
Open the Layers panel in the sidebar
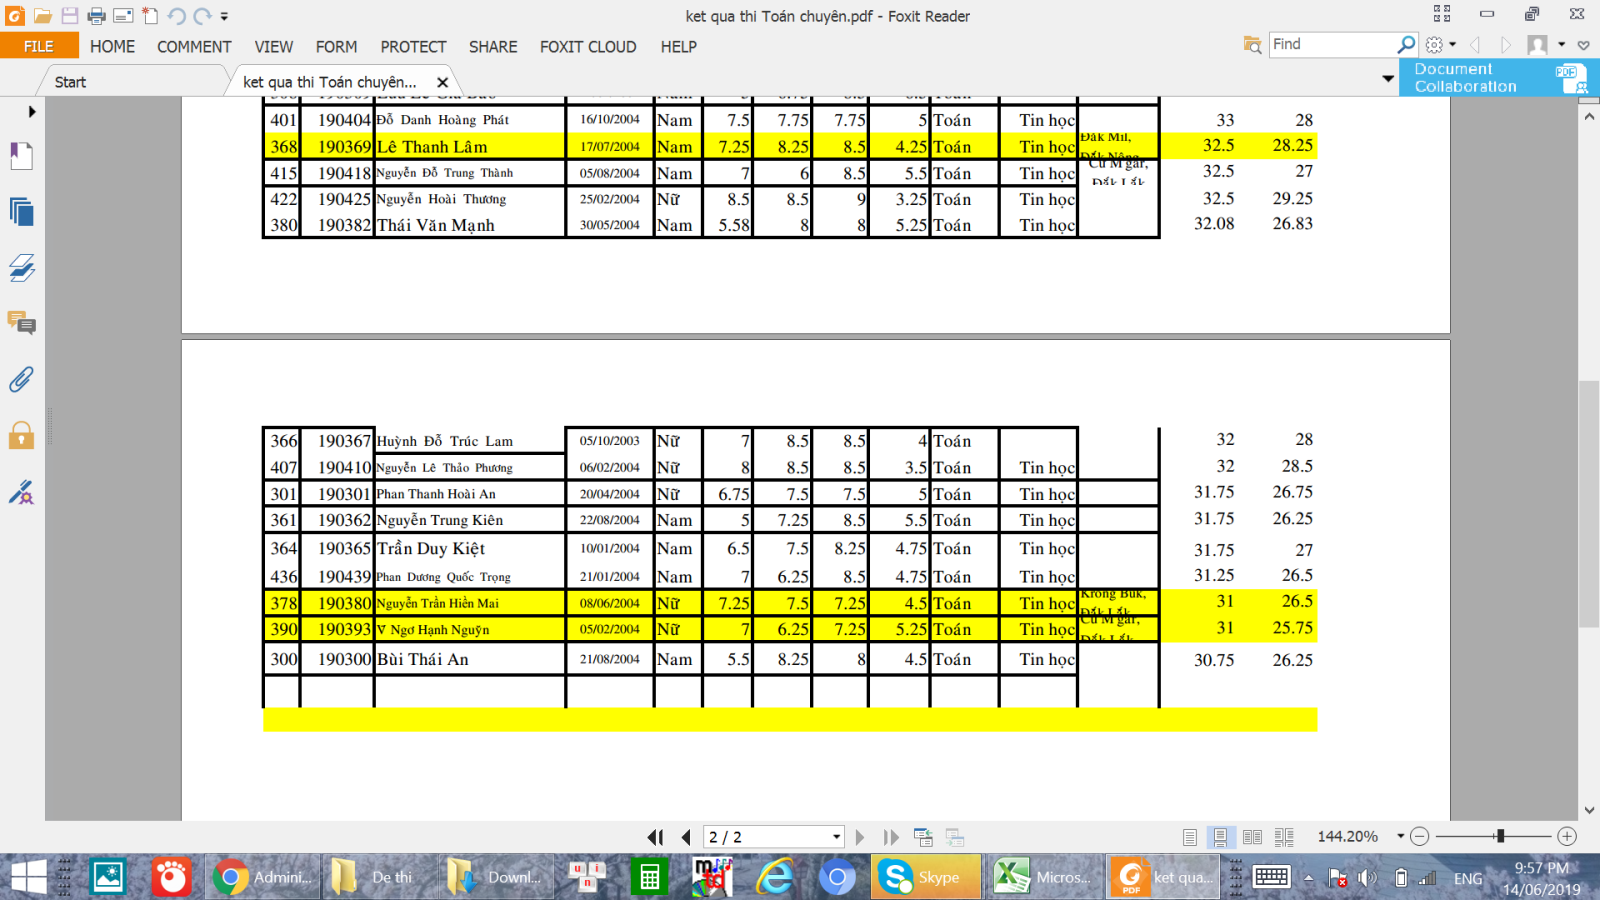point(21,268)
